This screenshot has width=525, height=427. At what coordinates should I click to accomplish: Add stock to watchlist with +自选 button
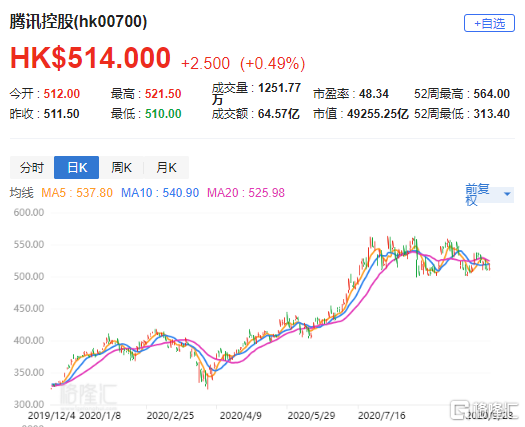click(x=489, y=23)
